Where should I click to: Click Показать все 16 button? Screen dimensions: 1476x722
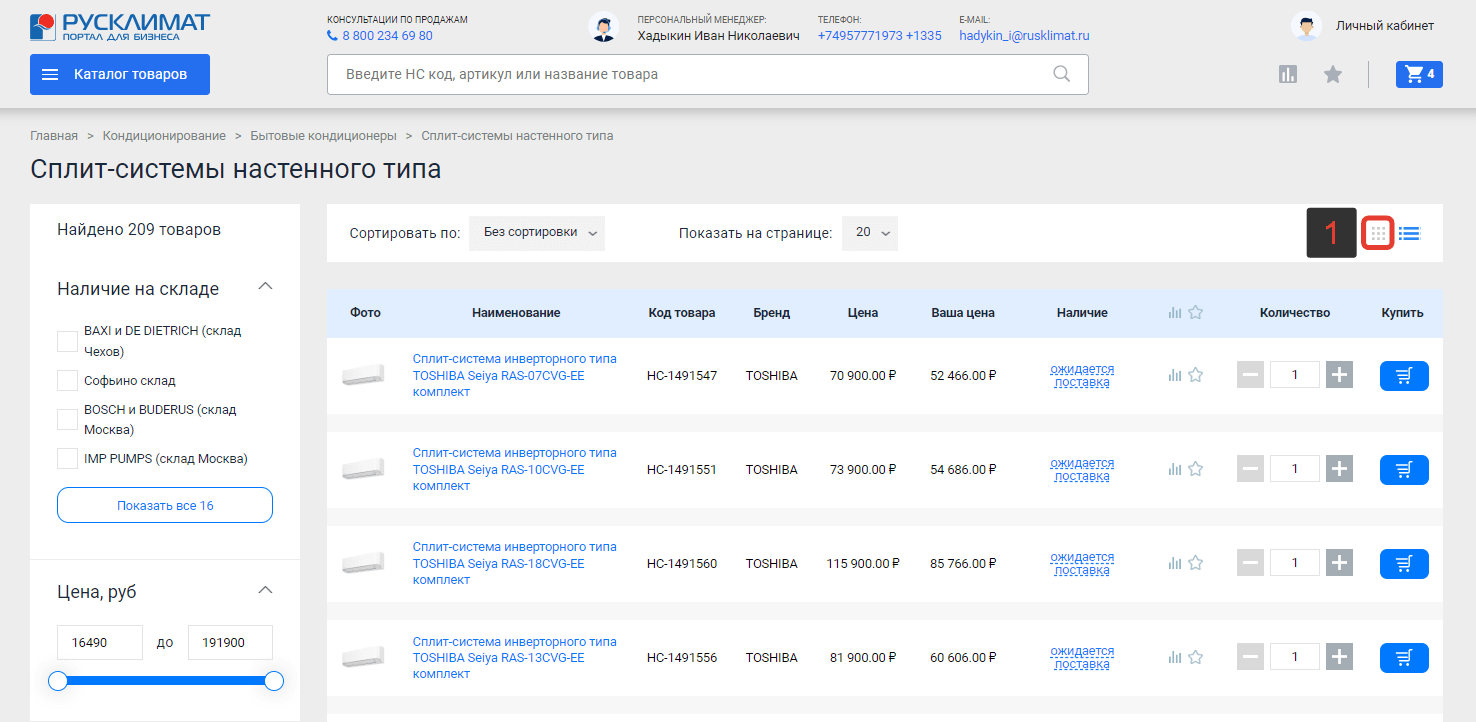tap(165, 505)
